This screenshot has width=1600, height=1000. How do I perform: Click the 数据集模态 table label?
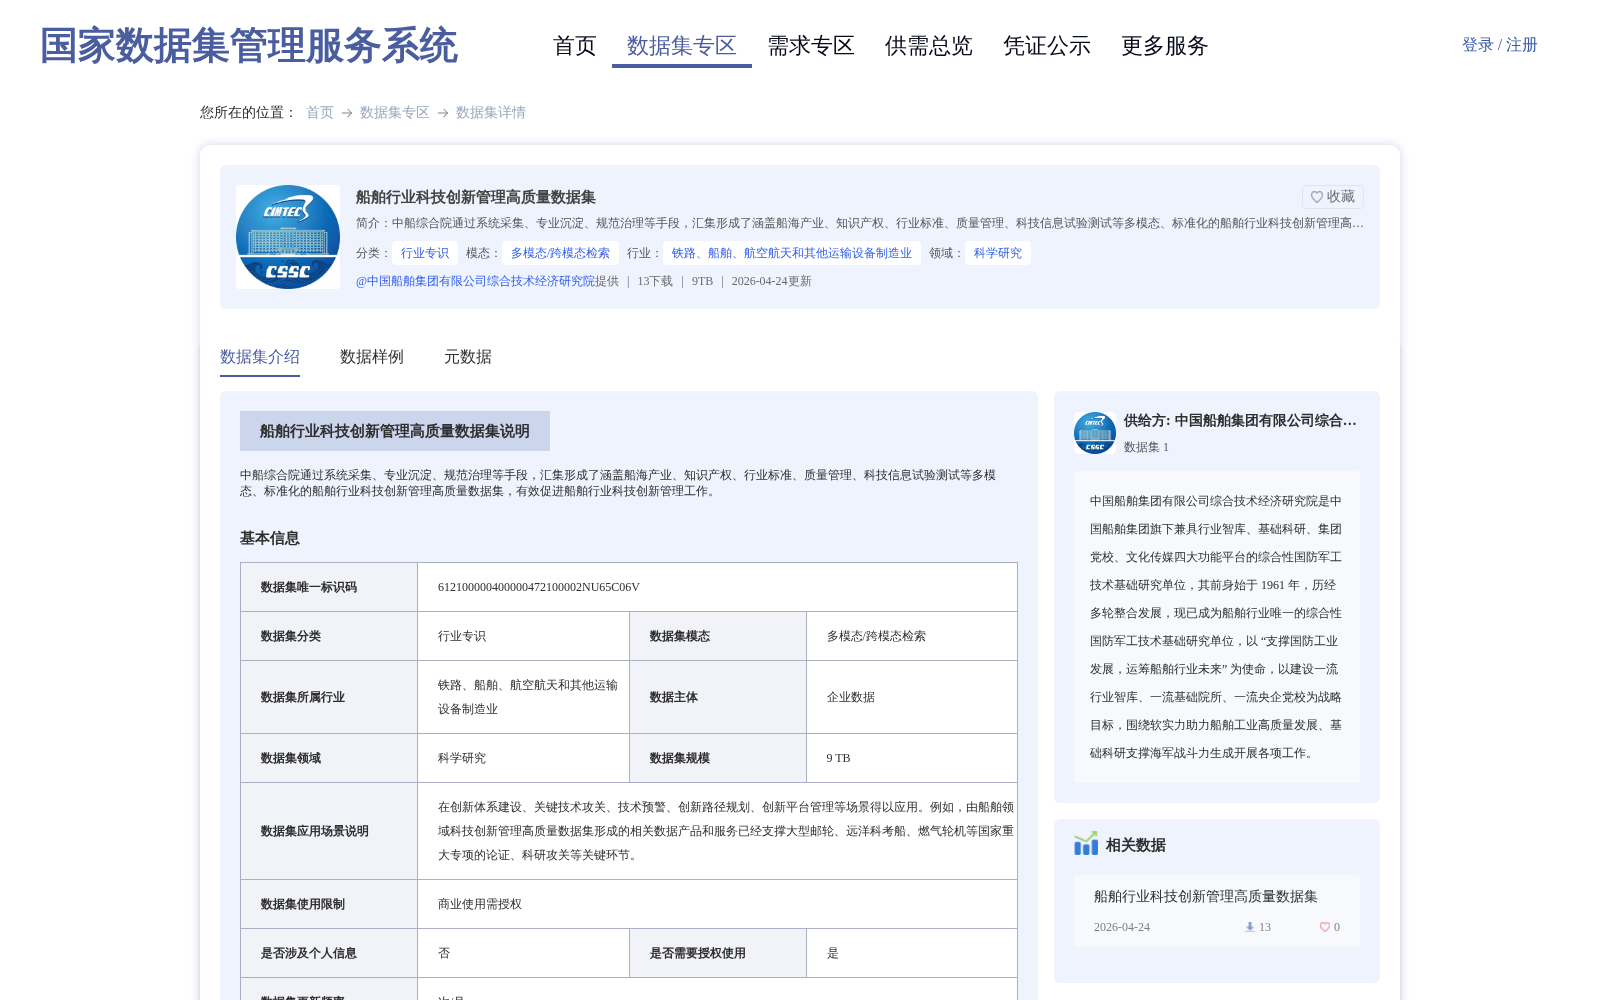[x=680, y=636]
